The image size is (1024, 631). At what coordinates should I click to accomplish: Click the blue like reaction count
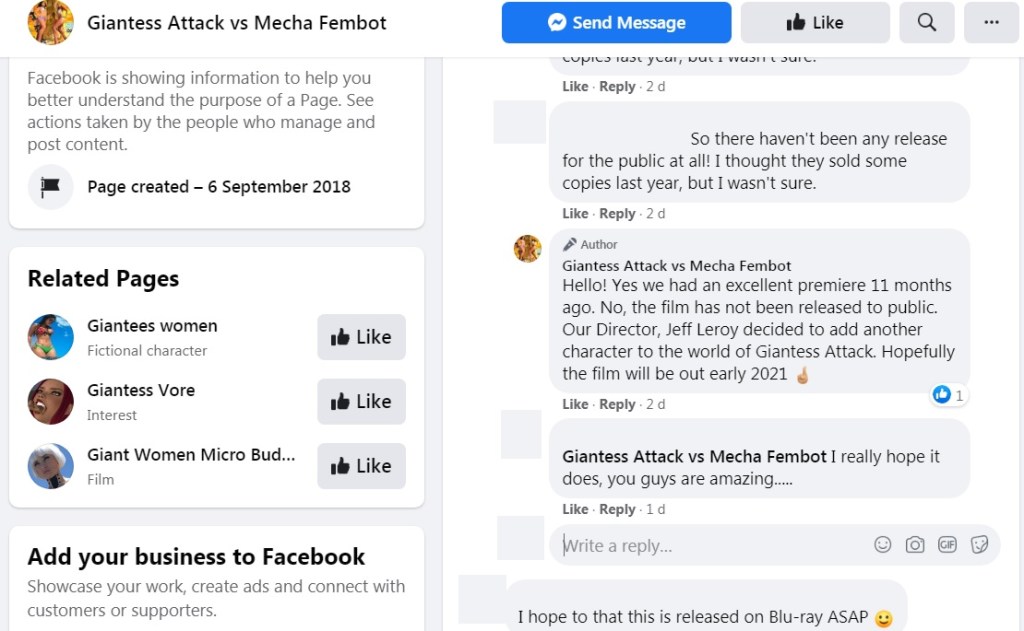pyautogui.click(x=948, y=395)
